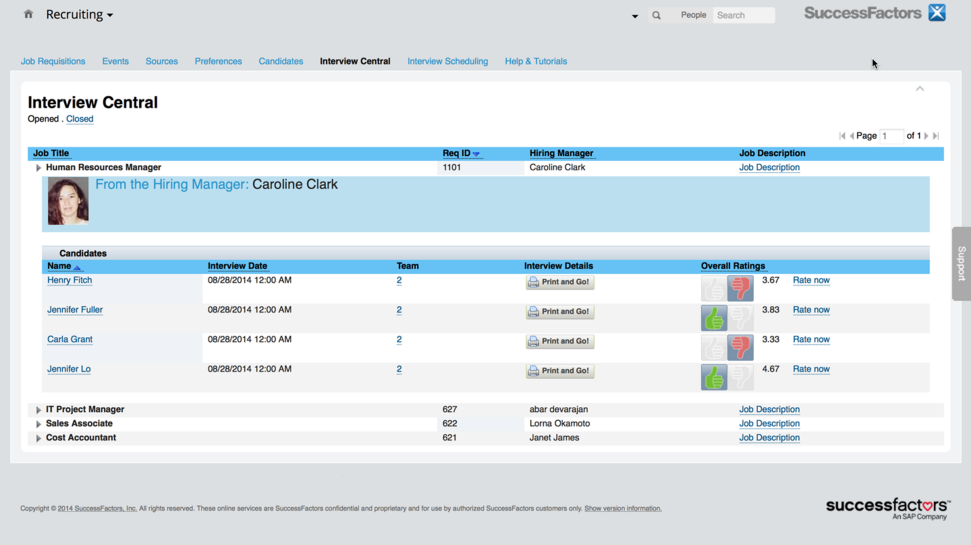The image size is (971, 545).
Task: Focus the Search input field
Action: coord(744,15)
